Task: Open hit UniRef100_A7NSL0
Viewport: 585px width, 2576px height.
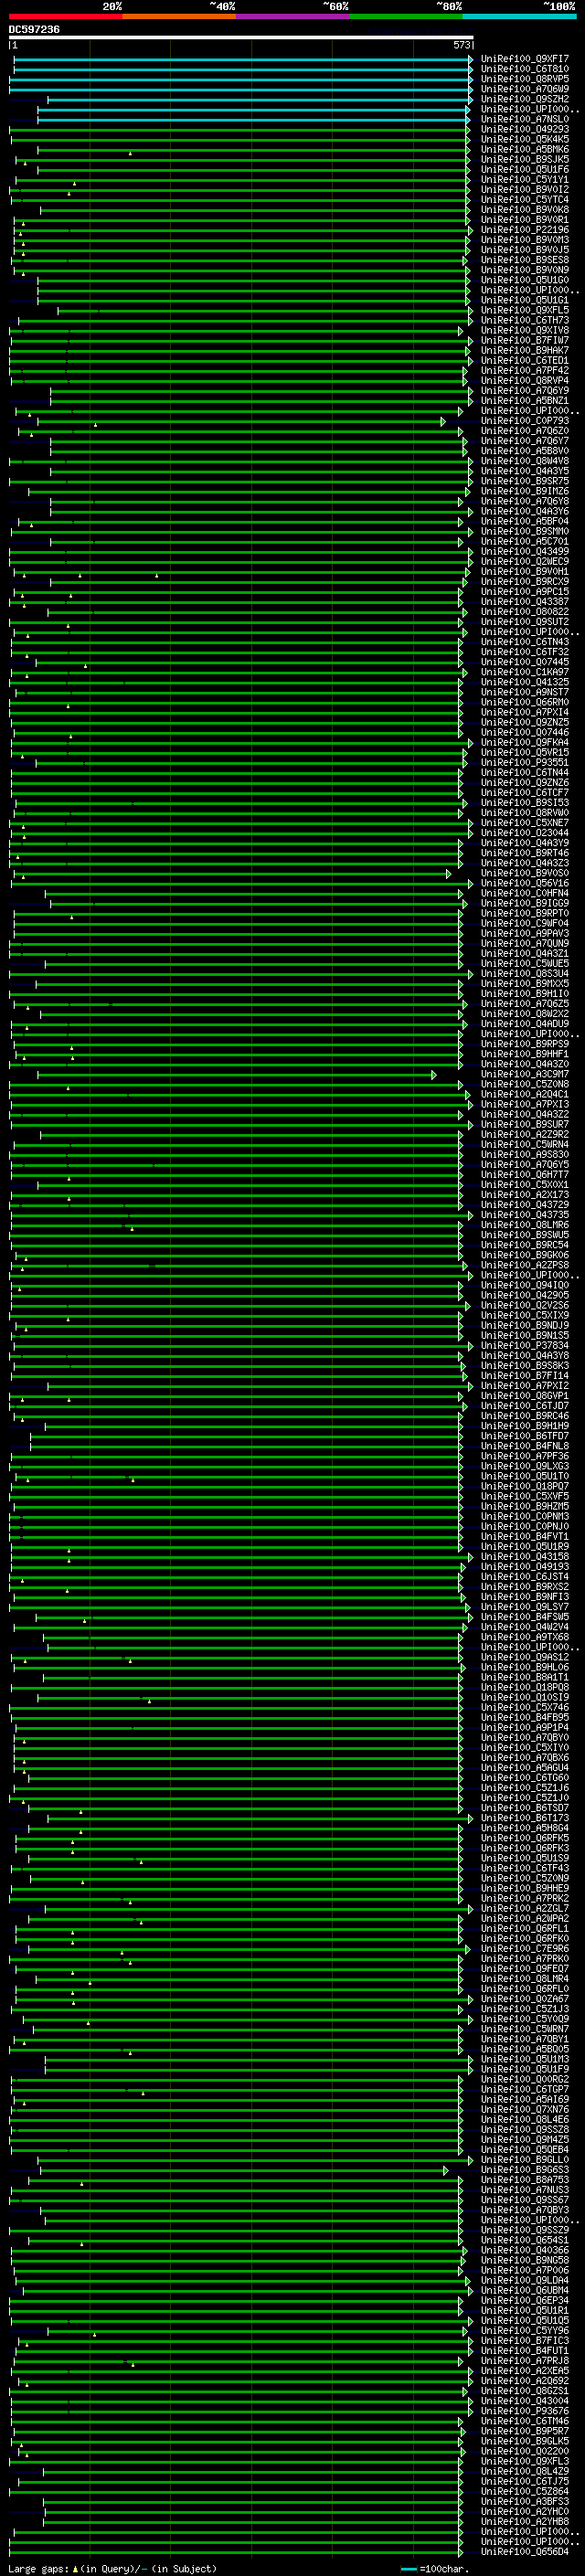Action: point(525,119)
